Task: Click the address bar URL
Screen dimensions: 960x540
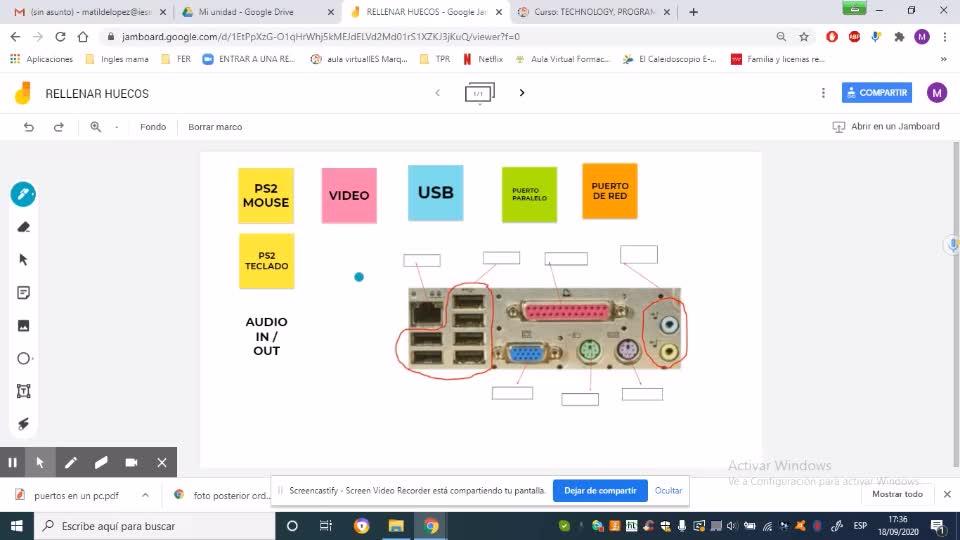Action: click(321, 37)
